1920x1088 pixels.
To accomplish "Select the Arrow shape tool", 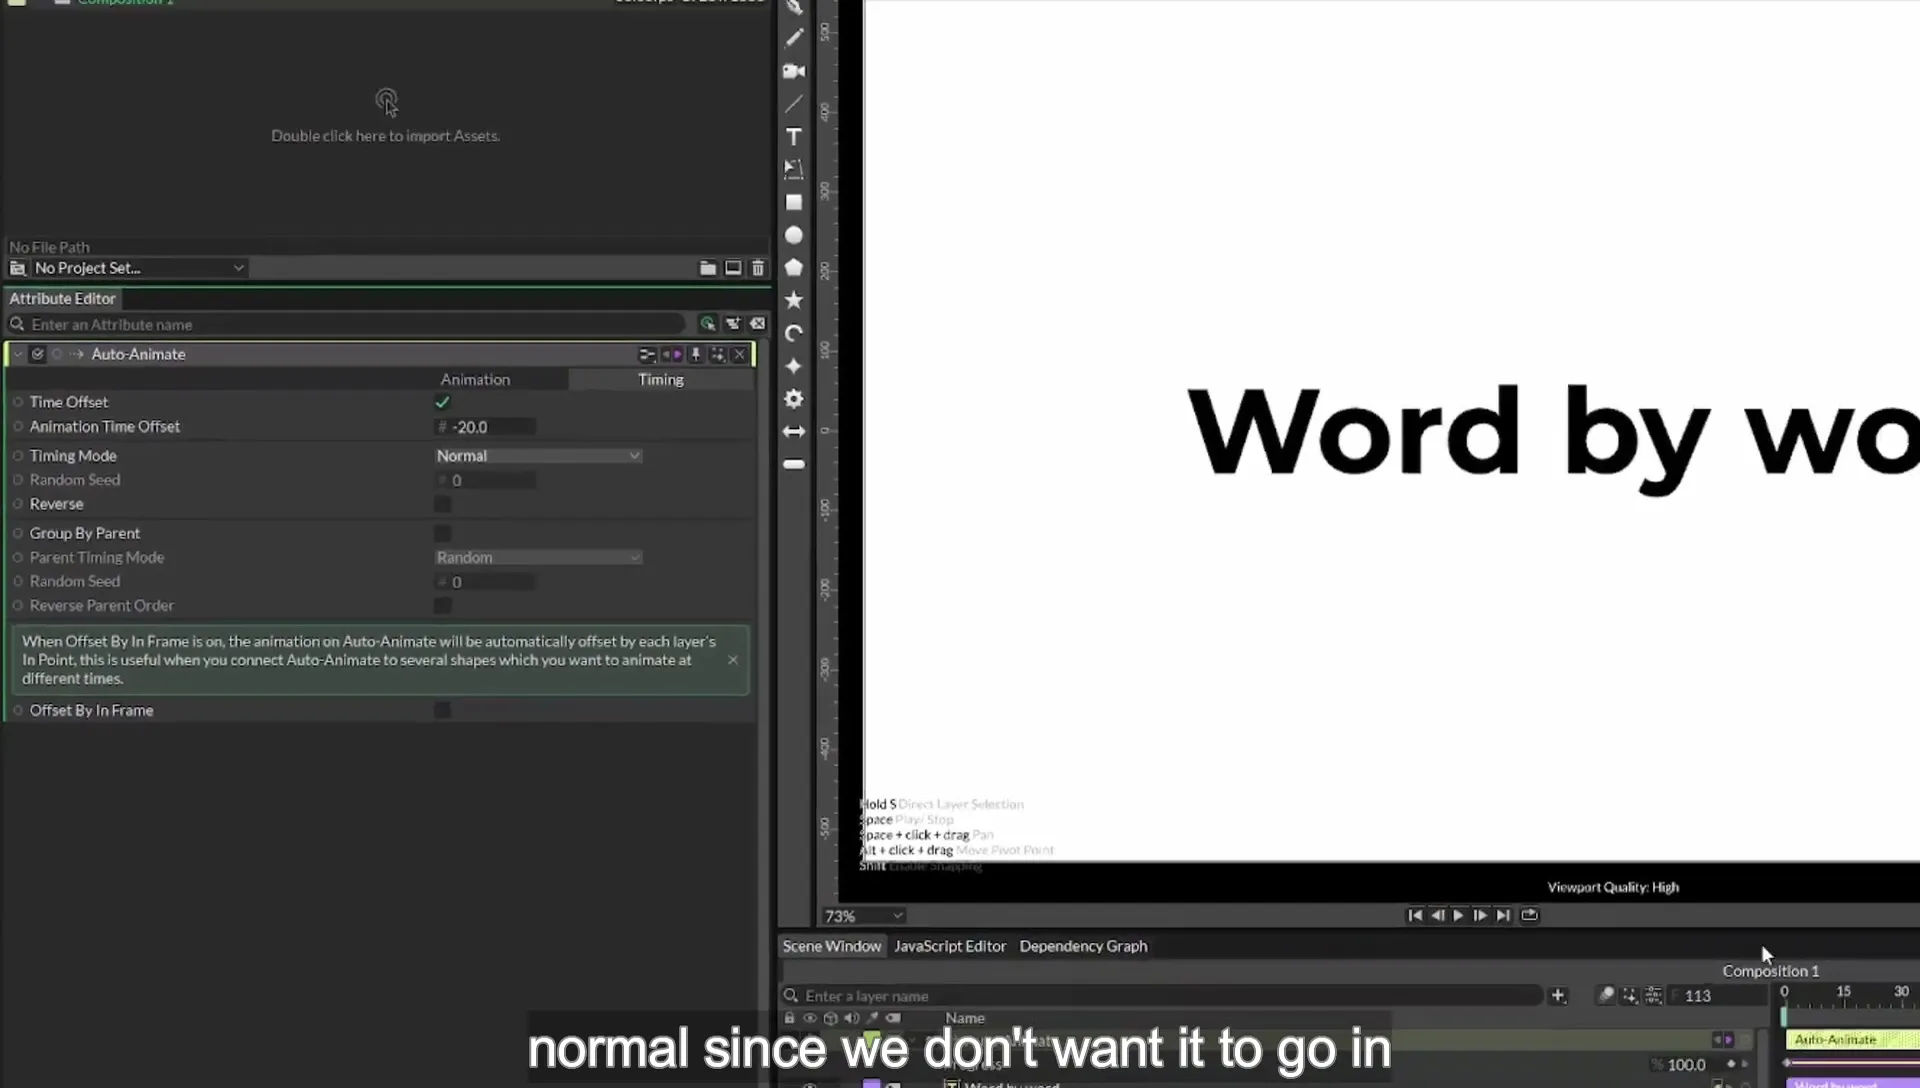I will coord(794,432).
